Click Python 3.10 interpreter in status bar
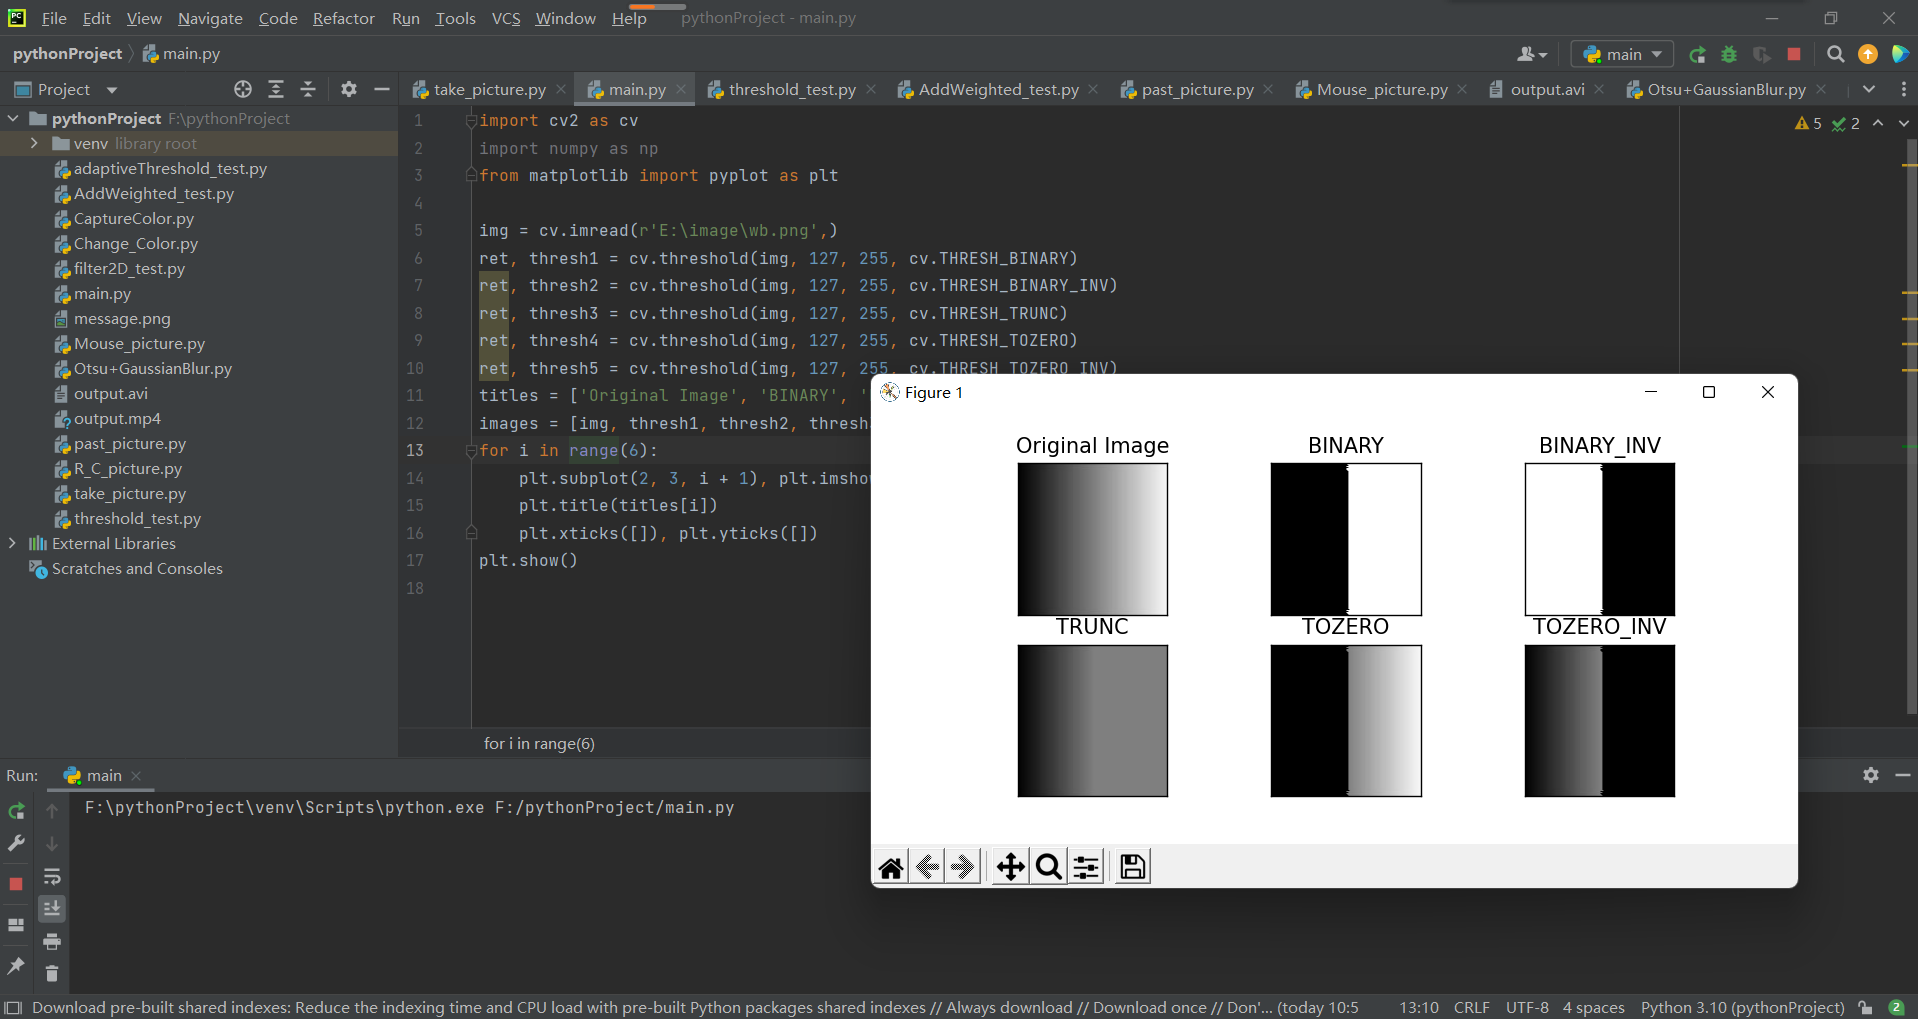 tap(1742, 1007)
